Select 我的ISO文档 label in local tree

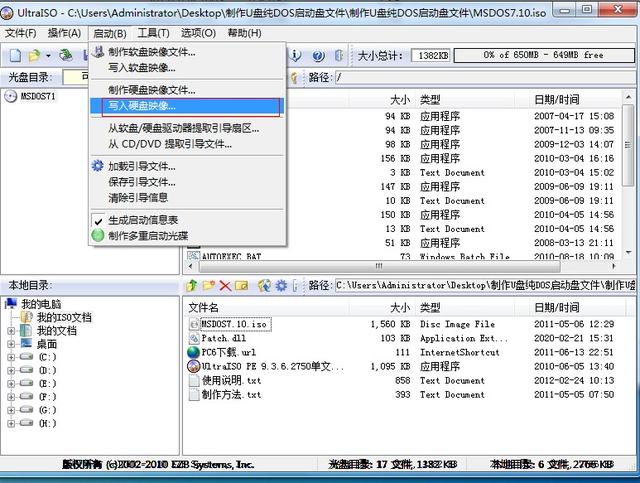point(64,317)
